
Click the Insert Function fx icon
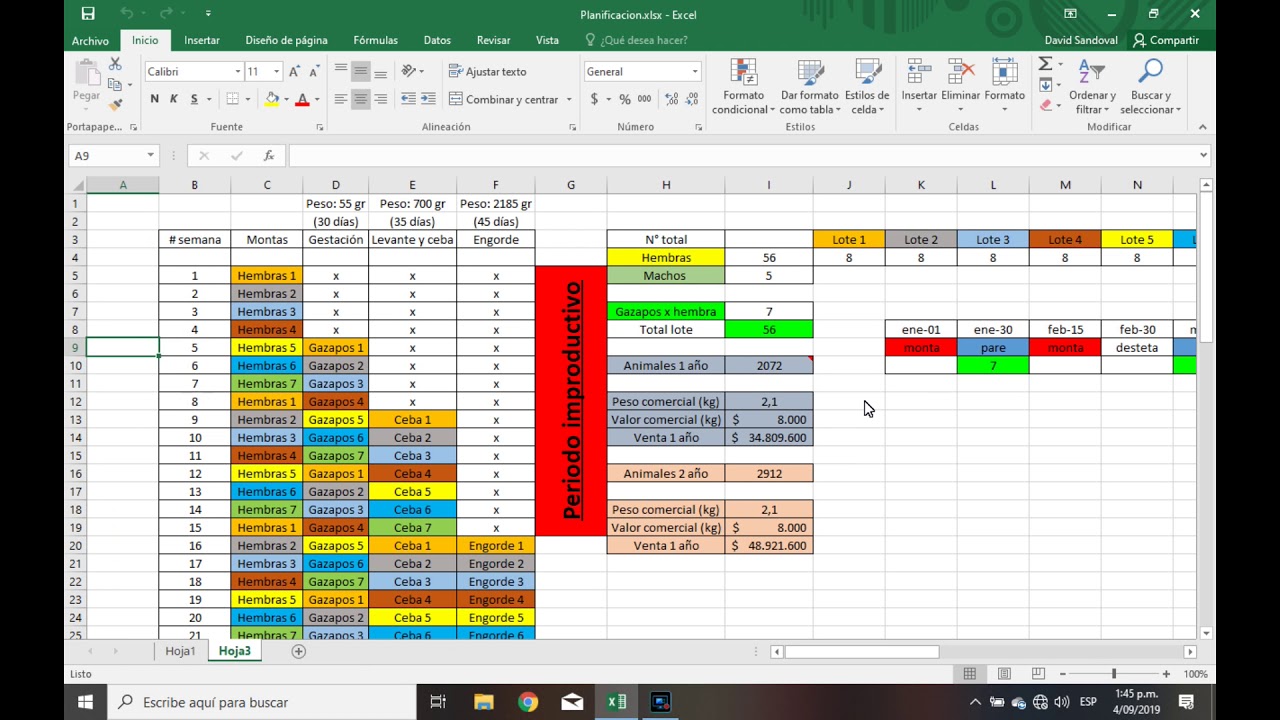point(269,155)
